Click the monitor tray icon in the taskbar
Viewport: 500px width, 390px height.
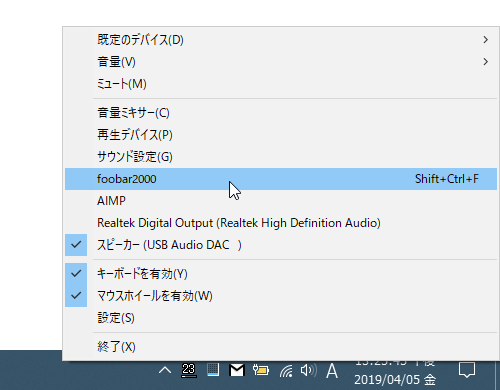[x=213, y=370]
